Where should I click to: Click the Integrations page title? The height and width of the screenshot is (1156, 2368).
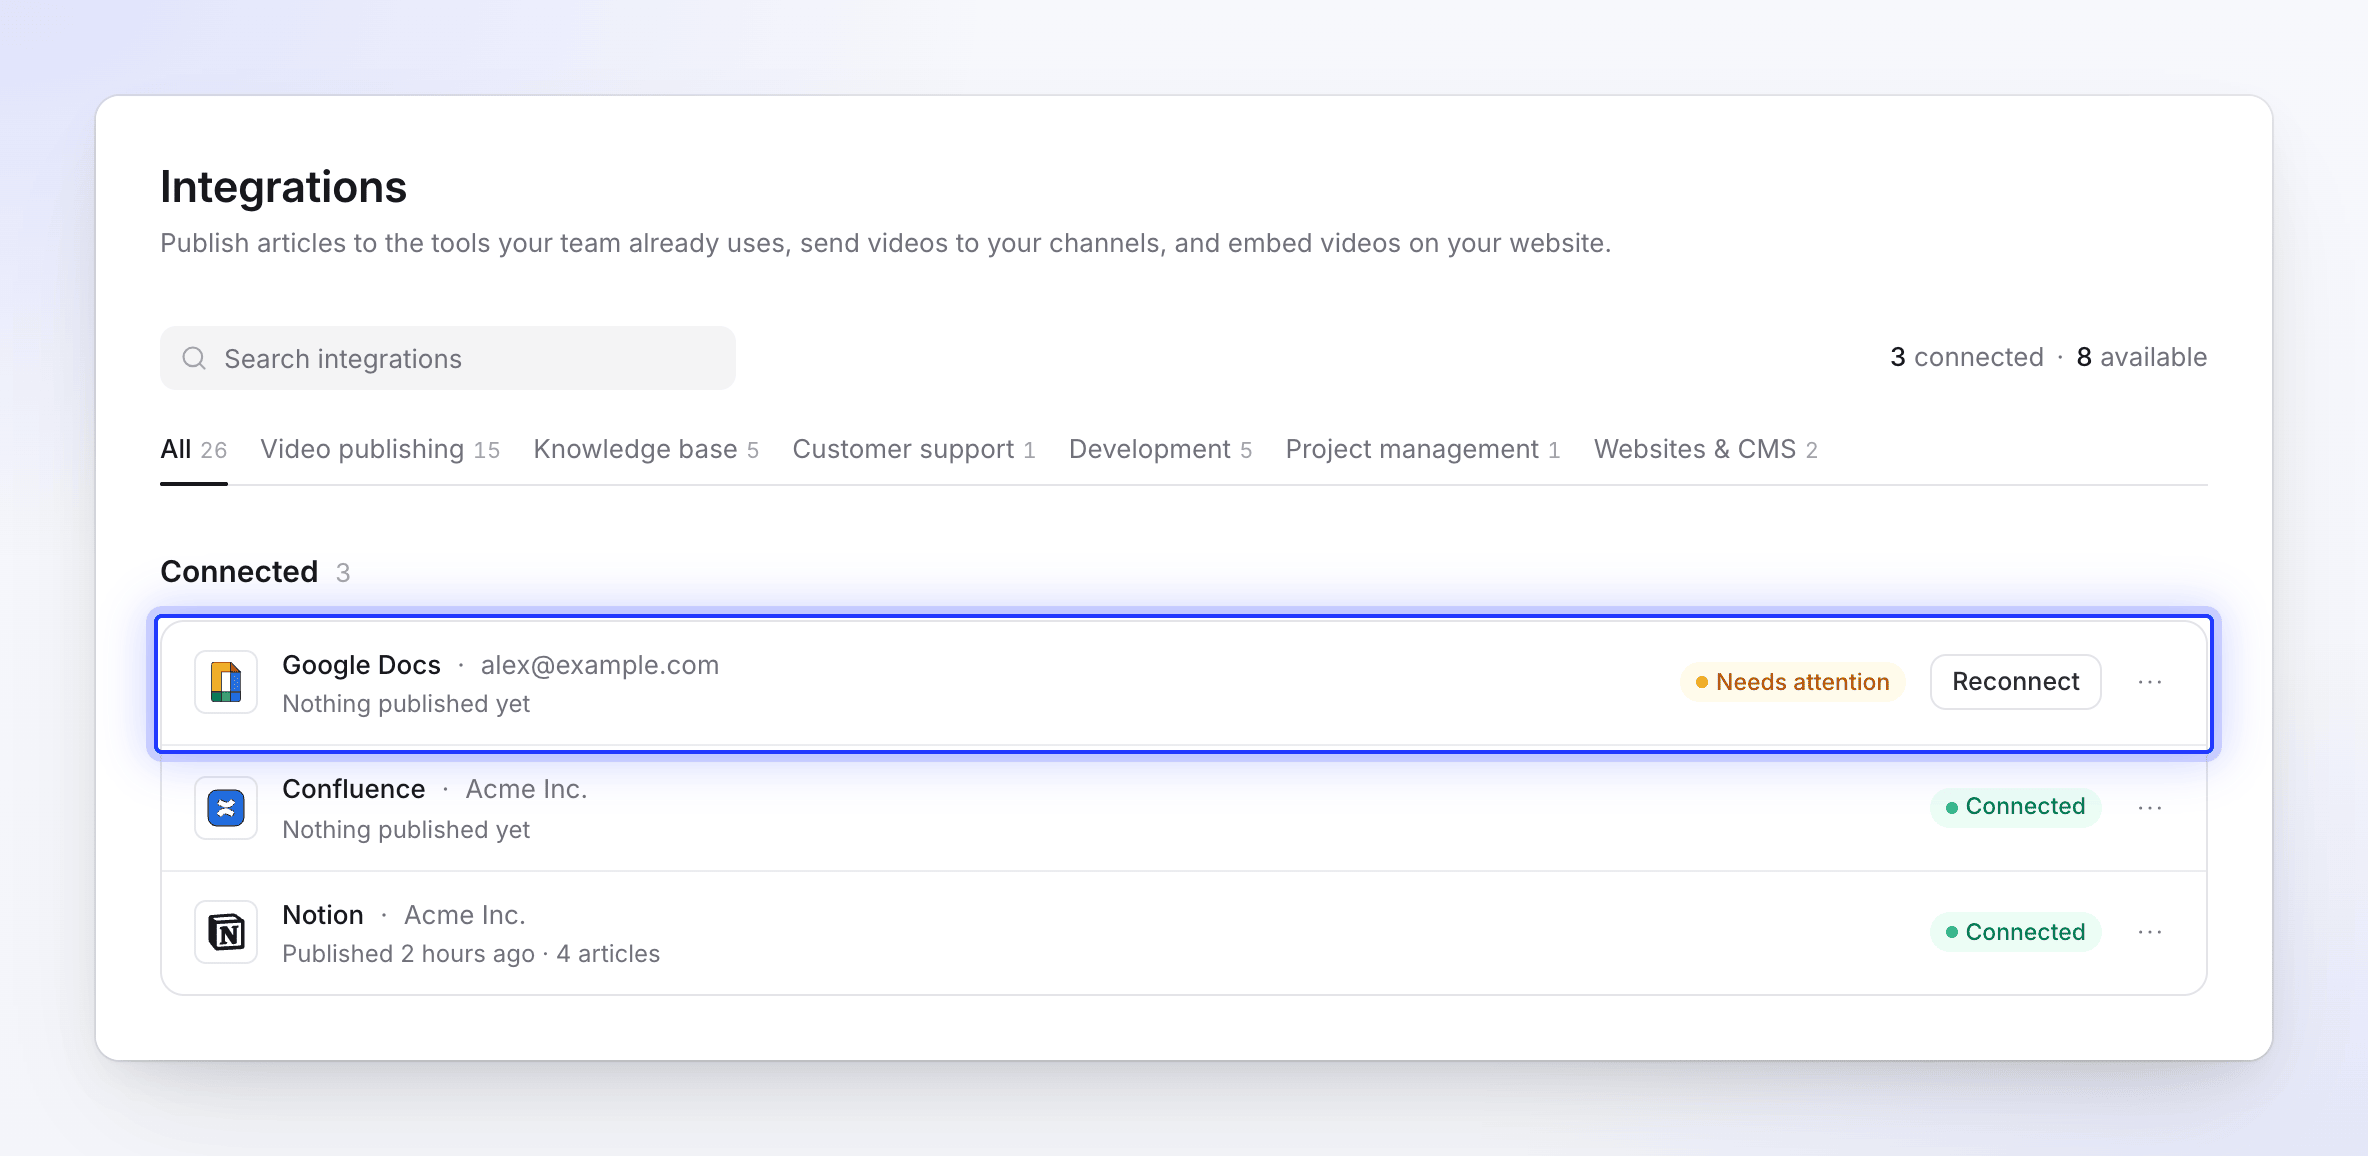(x=283, y=187)
